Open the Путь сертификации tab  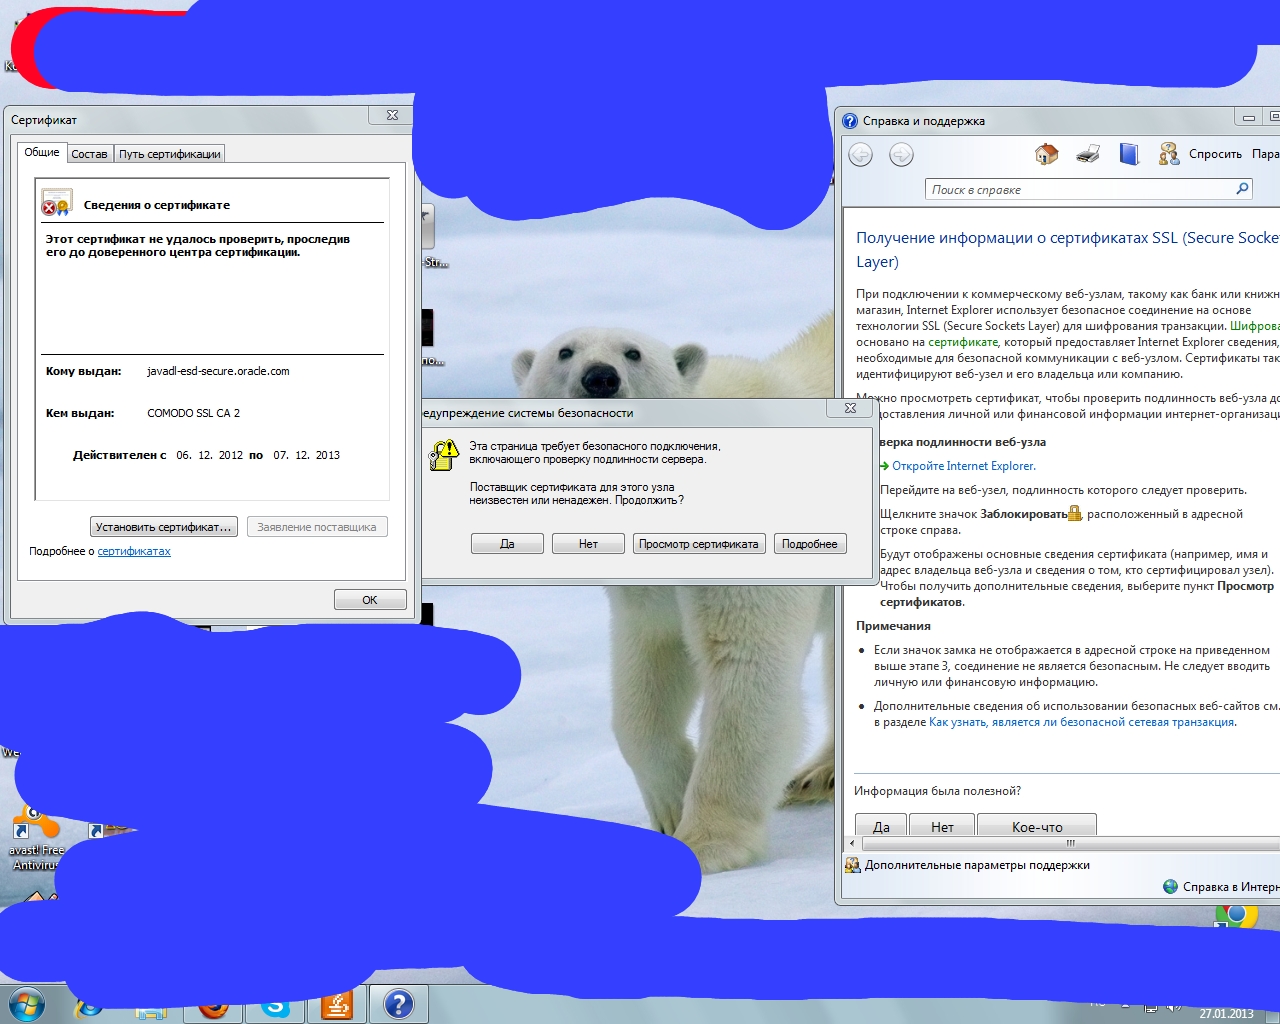pyautogui.click(x=169, y=154)
